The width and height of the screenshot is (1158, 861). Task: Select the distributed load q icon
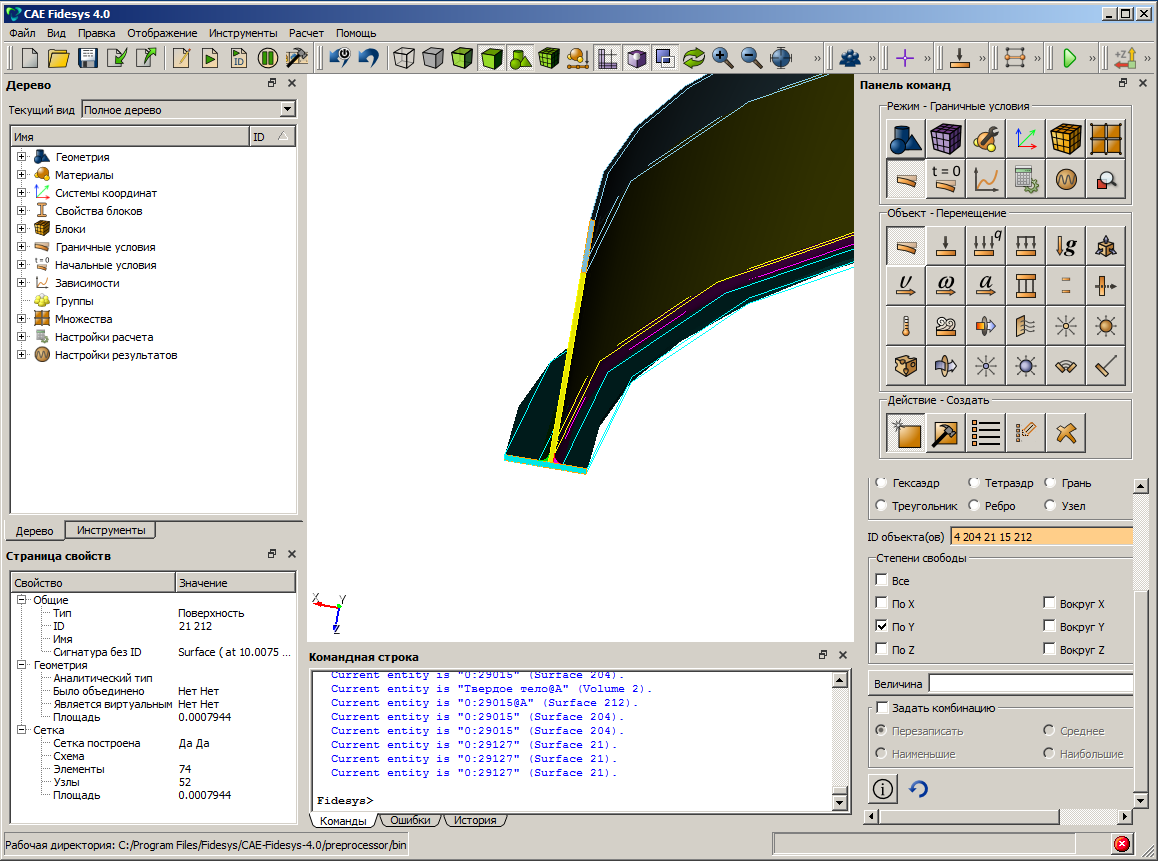click(x=985, y=245)
